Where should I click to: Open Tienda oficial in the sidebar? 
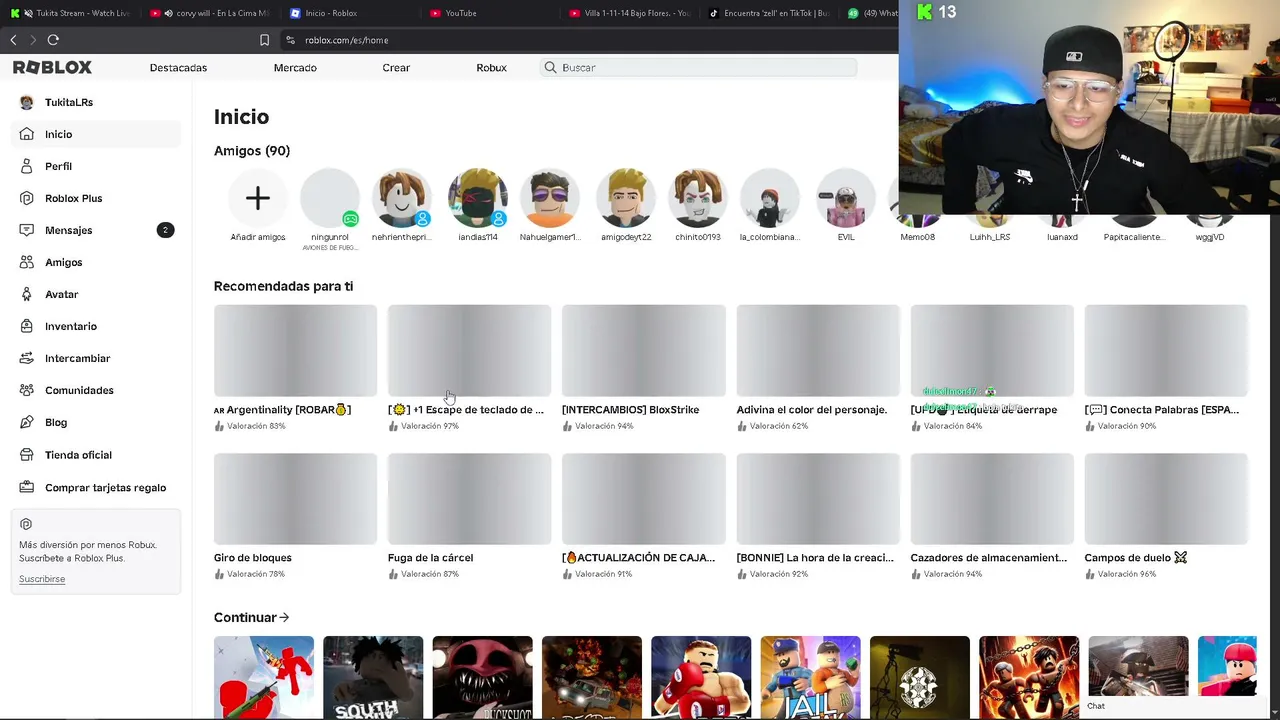[x=96, y=455]
